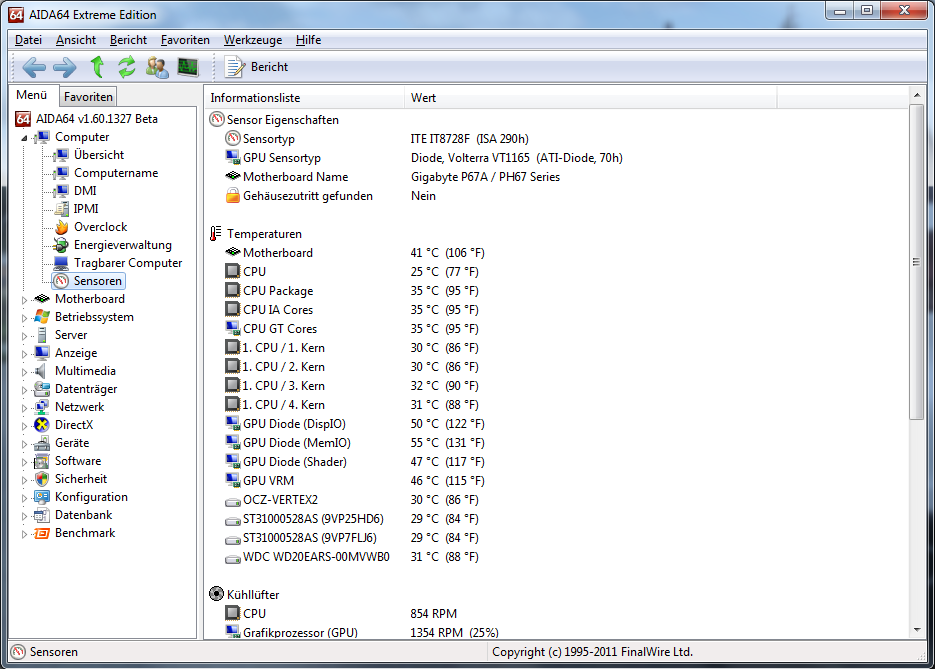Open the monitor diagnostics toolbar icon
This screenshot has width=935, height=669.
pyautogui.click(x=188, y=67)
